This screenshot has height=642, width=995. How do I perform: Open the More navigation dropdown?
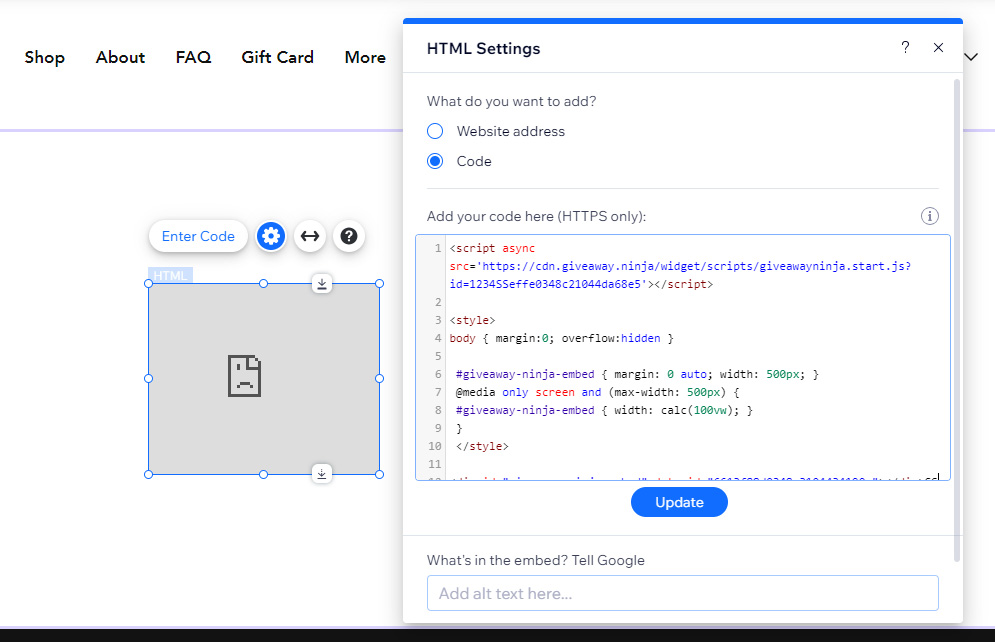365,57
